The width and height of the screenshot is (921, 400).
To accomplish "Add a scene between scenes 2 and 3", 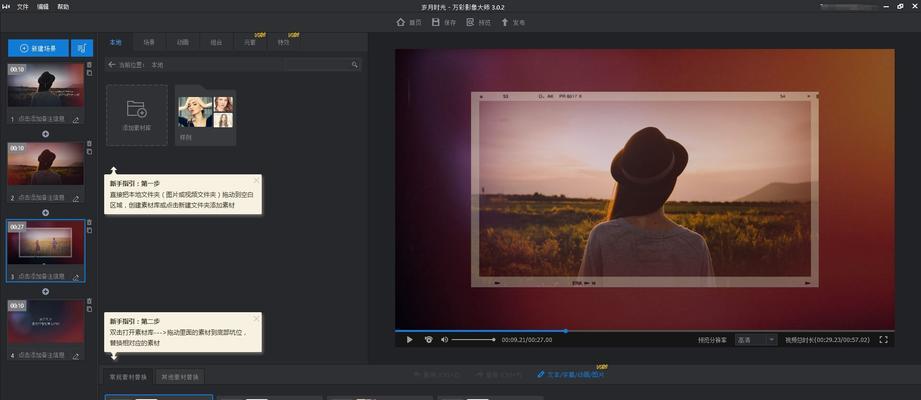I will tap(45, 213).
